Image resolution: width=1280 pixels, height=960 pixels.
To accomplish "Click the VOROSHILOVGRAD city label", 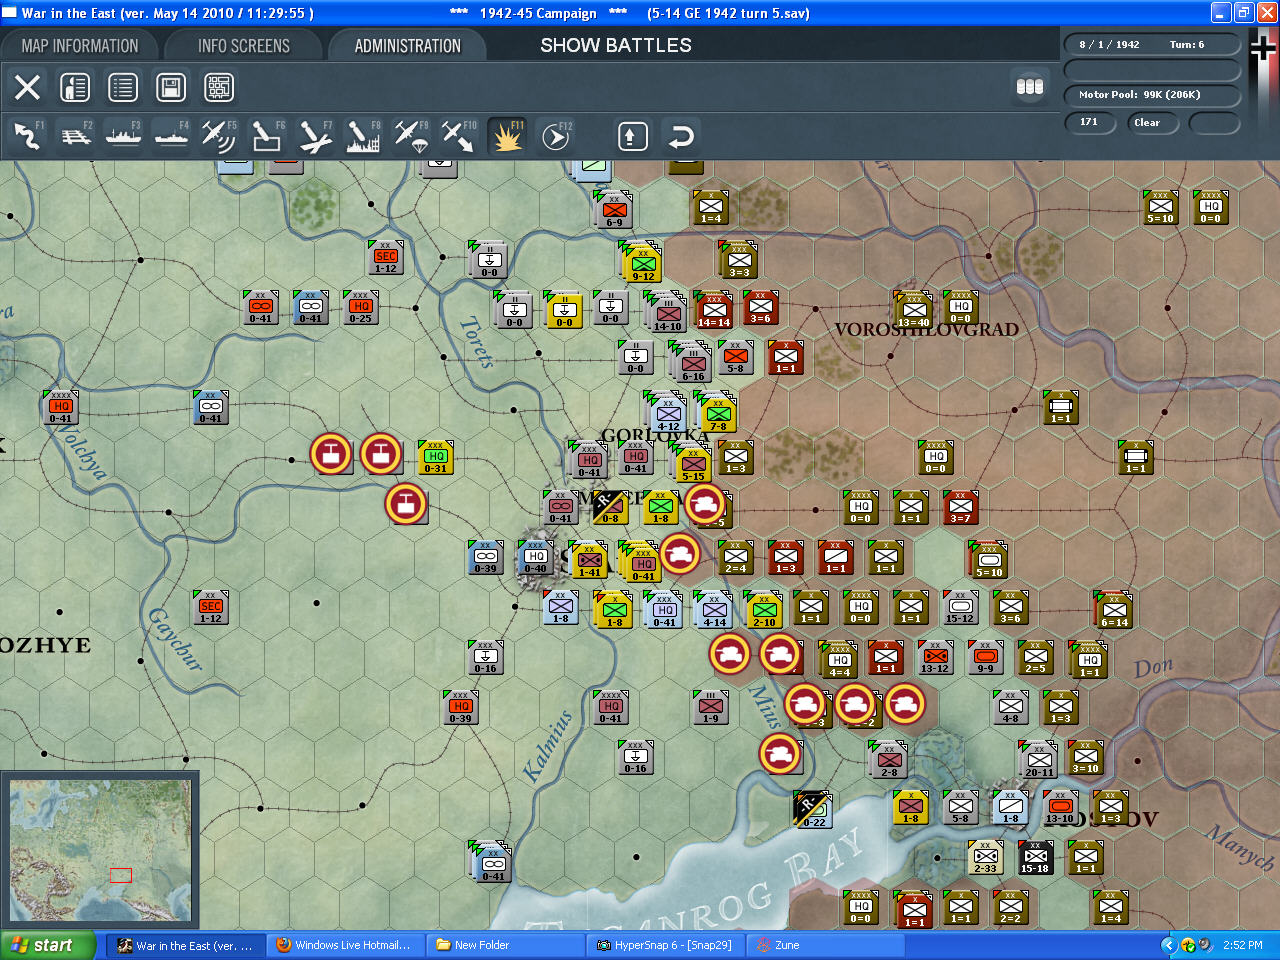I will coord(926,330).
